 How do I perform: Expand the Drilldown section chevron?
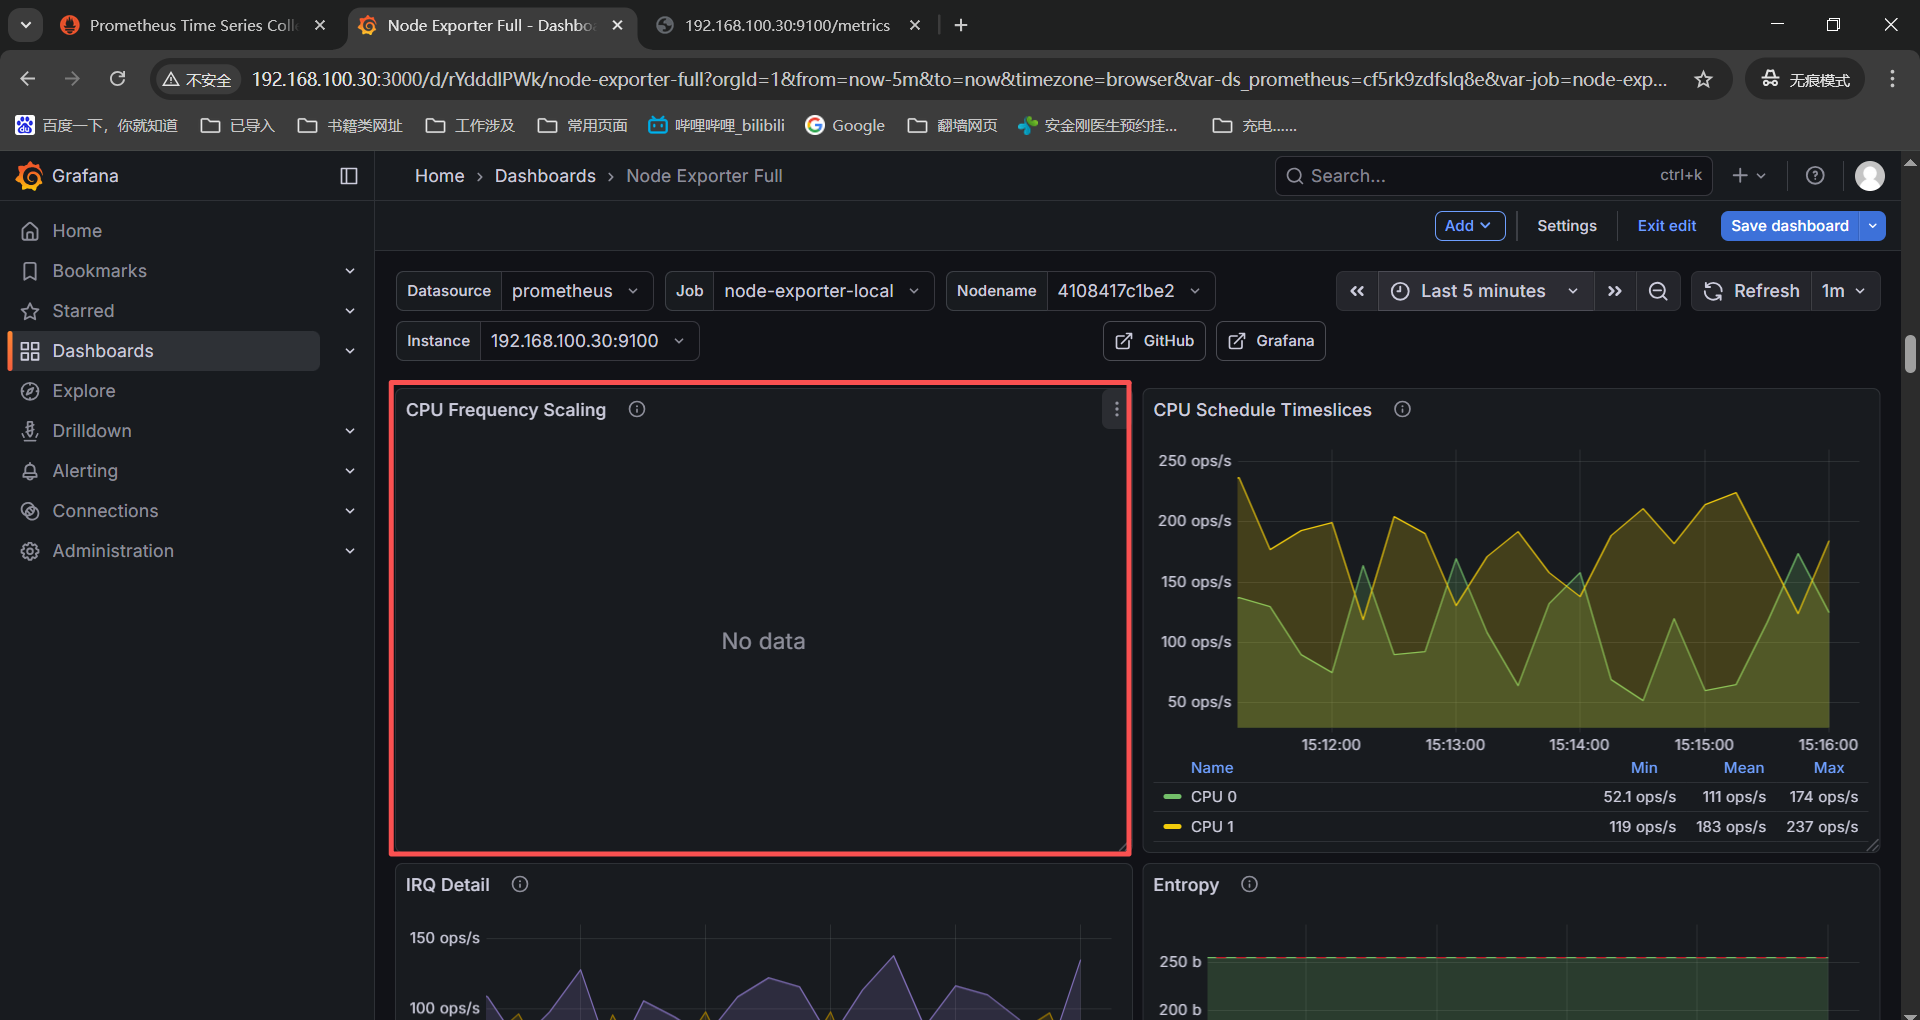(x=350, y=431)
